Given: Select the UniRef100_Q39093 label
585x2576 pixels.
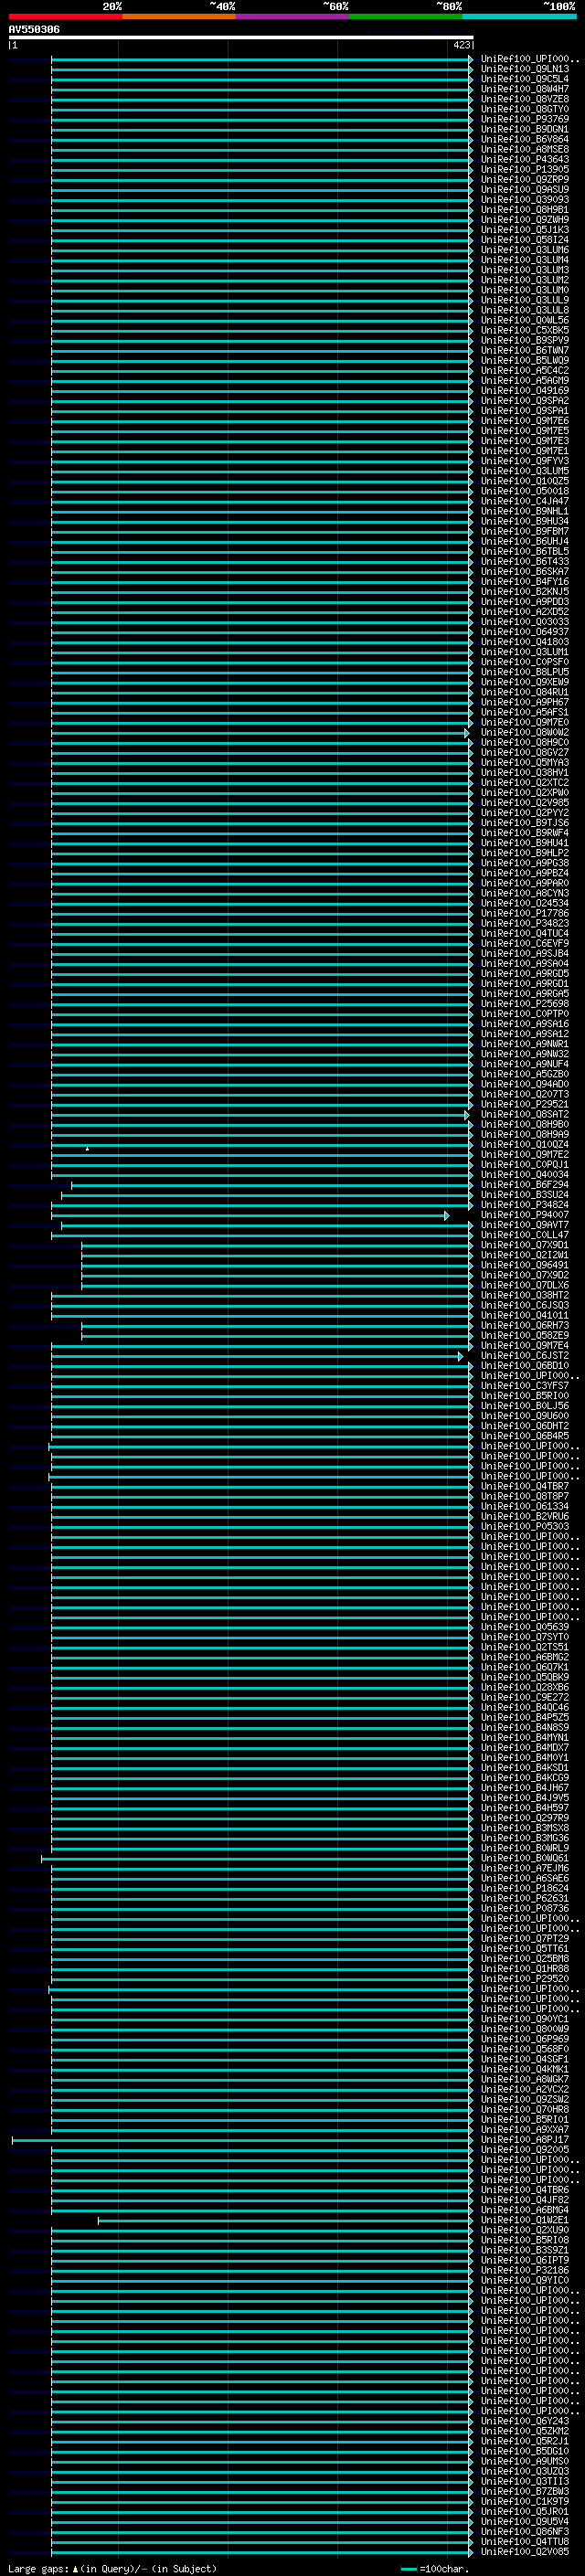Looking at the screenshot, I should click(x=524, y=199).
